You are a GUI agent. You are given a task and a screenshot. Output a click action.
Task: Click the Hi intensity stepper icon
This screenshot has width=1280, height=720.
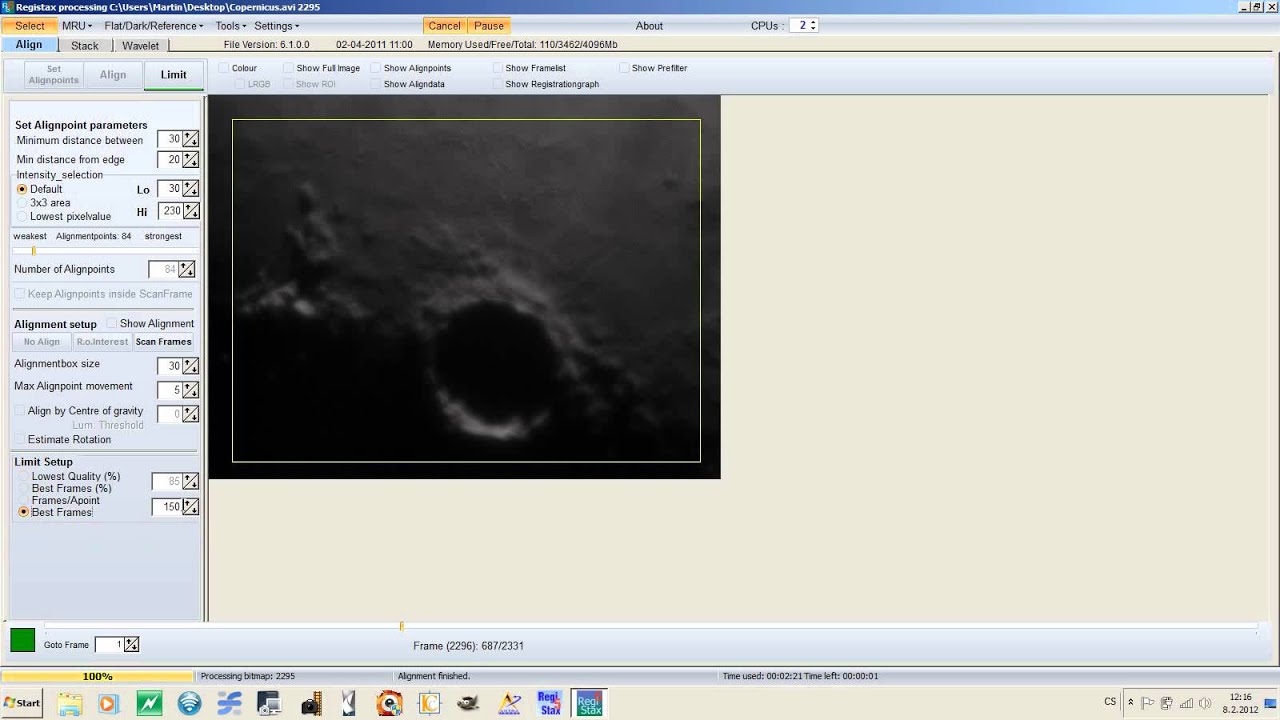(190, 211)
